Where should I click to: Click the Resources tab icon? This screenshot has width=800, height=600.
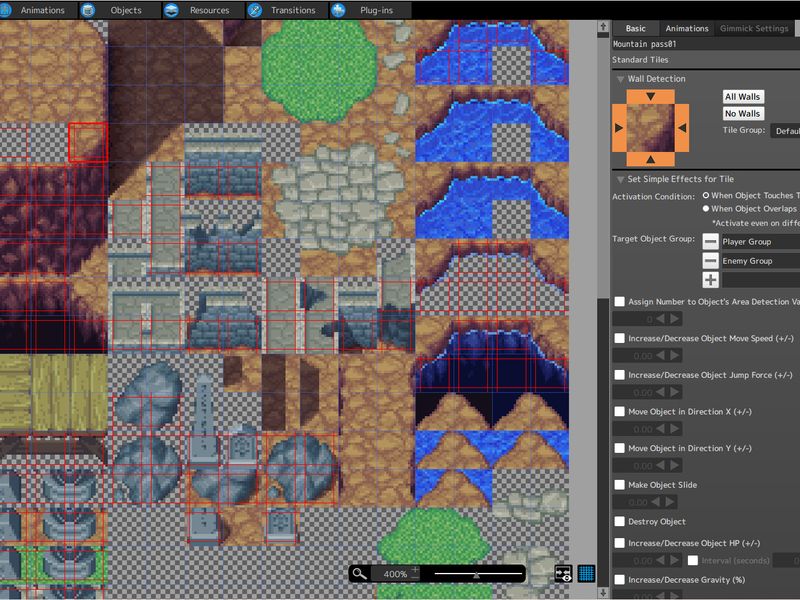(172, 10)
